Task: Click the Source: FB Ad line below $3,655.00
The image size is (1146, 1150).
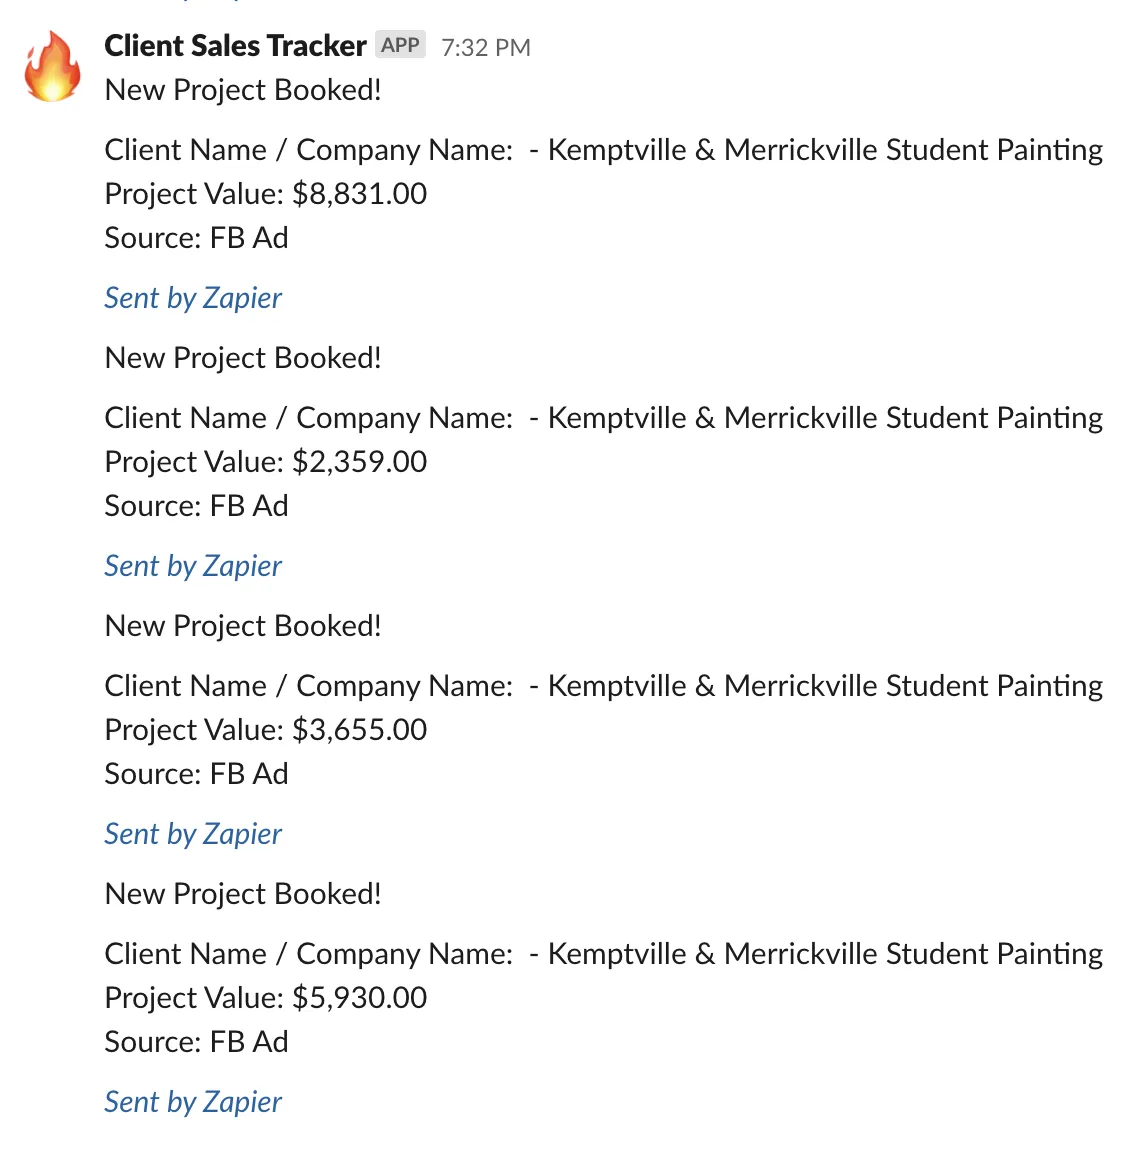Action: 196,774
